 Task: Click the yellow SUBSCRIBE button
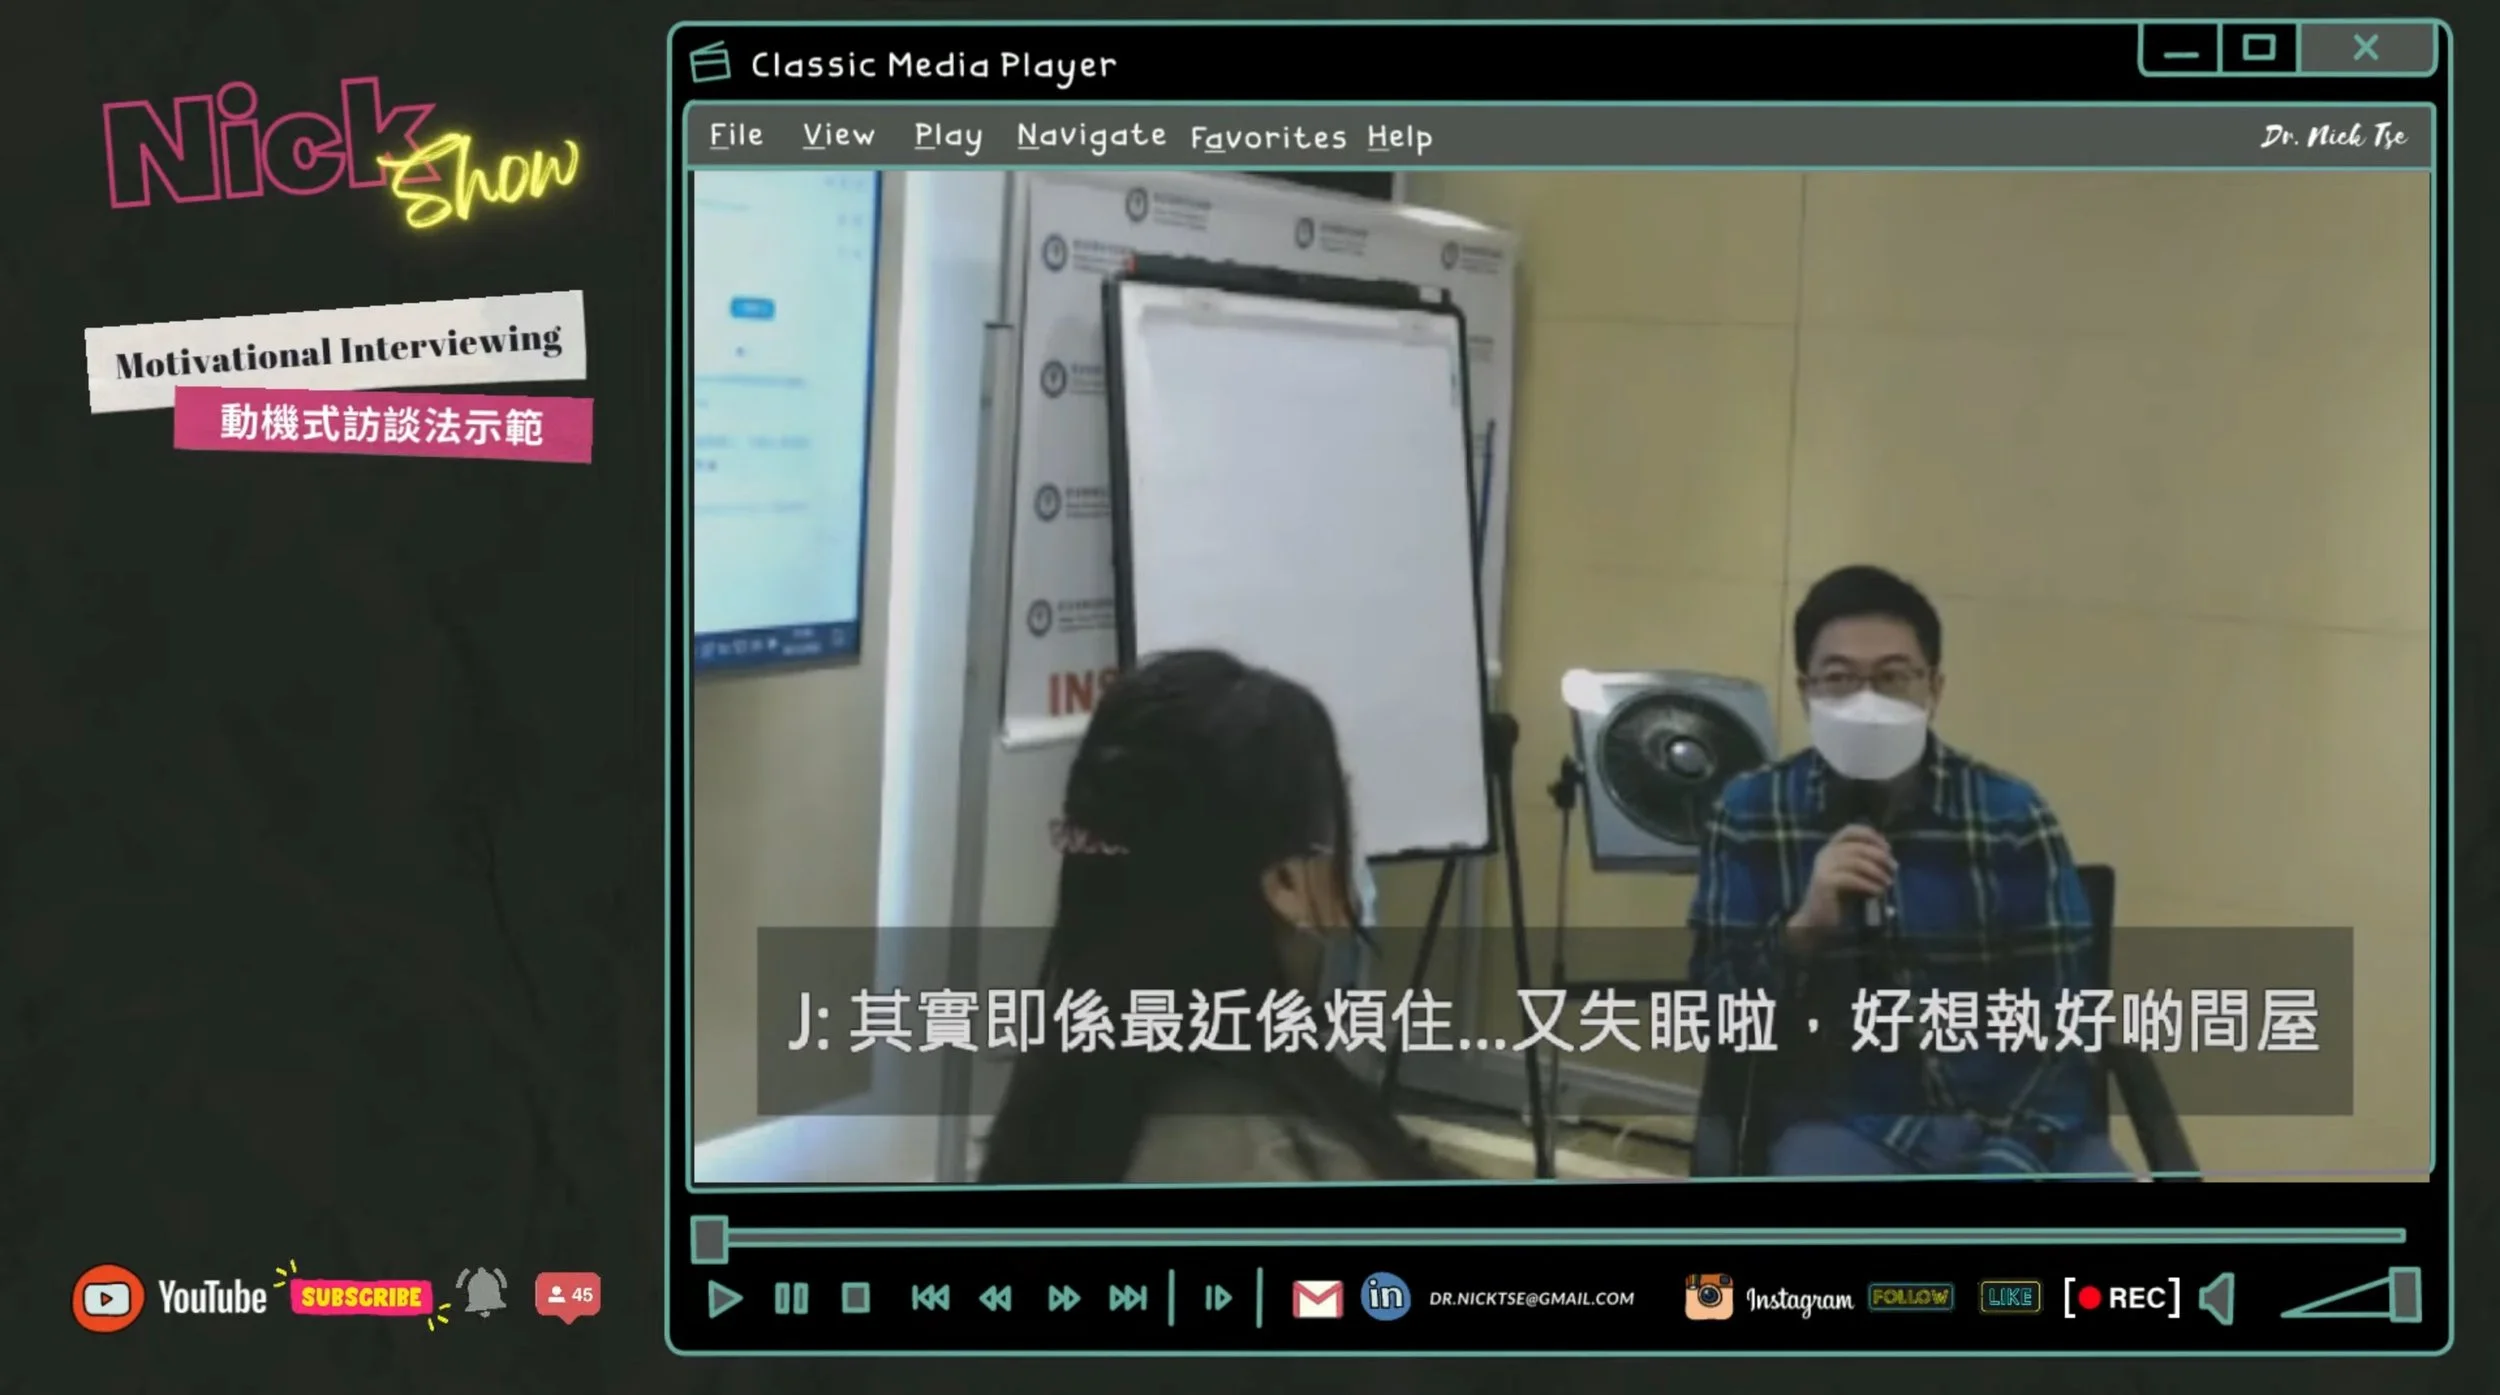[x=361, y=1297]
